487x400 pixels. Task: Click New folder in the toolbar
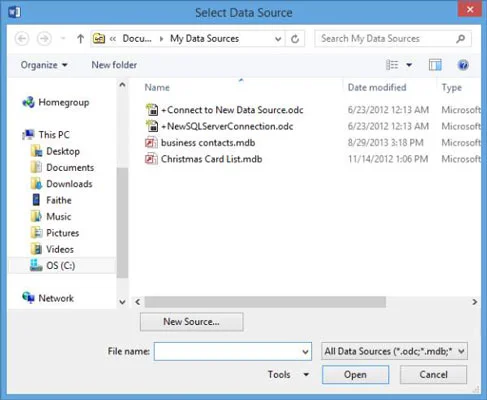(x=114, y=65)
